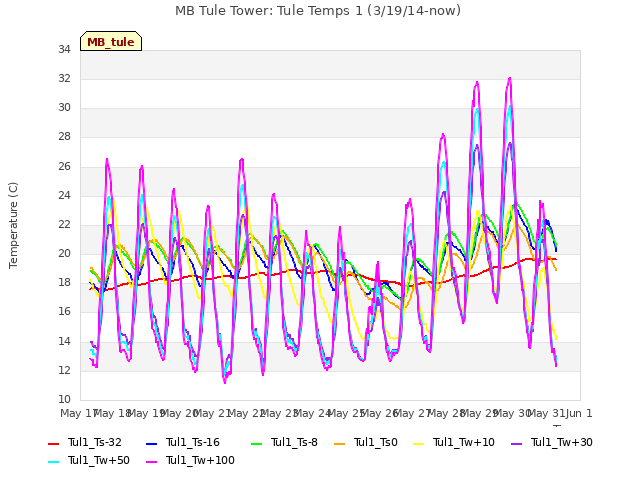Click the purple Tul1_Tw+30 legend swatch

coord(517,444)
